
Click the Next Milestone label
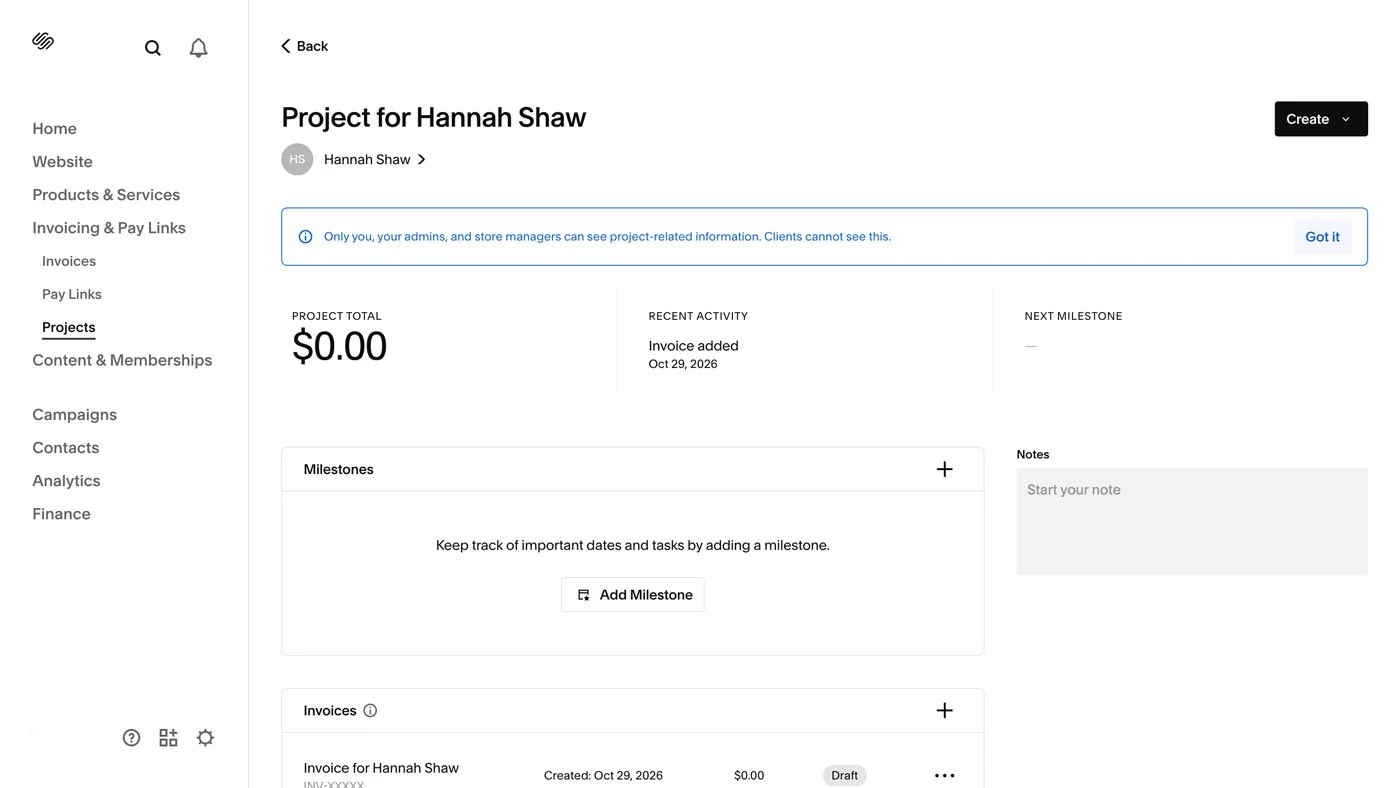[1073, 316]
